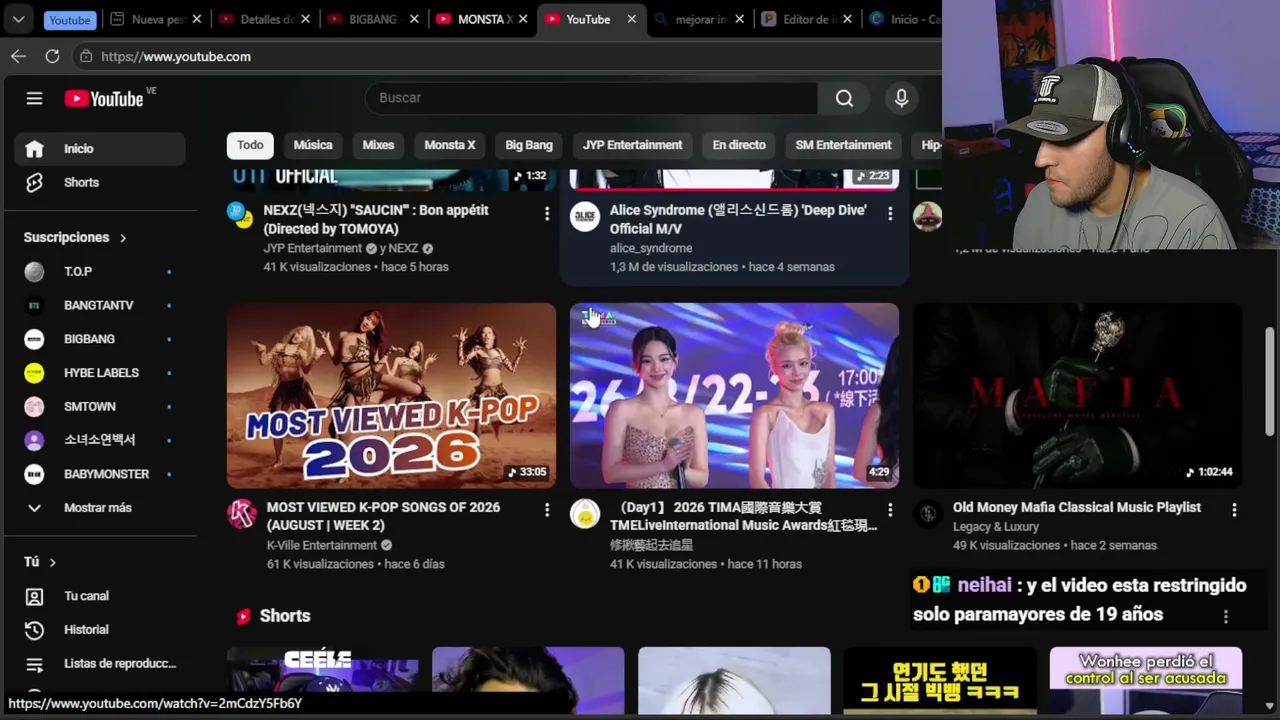1280x720 pixels.
Task: Open options for the 2026 TIMA video
Action: [x=889, y=510]
